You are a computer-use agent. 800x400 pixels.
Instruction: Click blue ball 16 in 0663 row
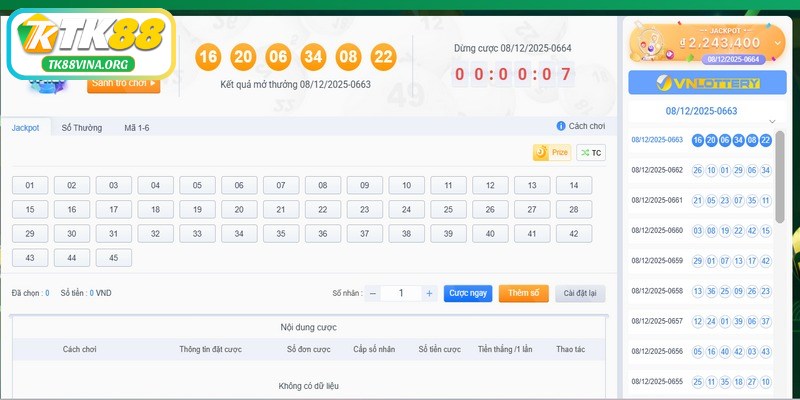(x=697, y=140)
